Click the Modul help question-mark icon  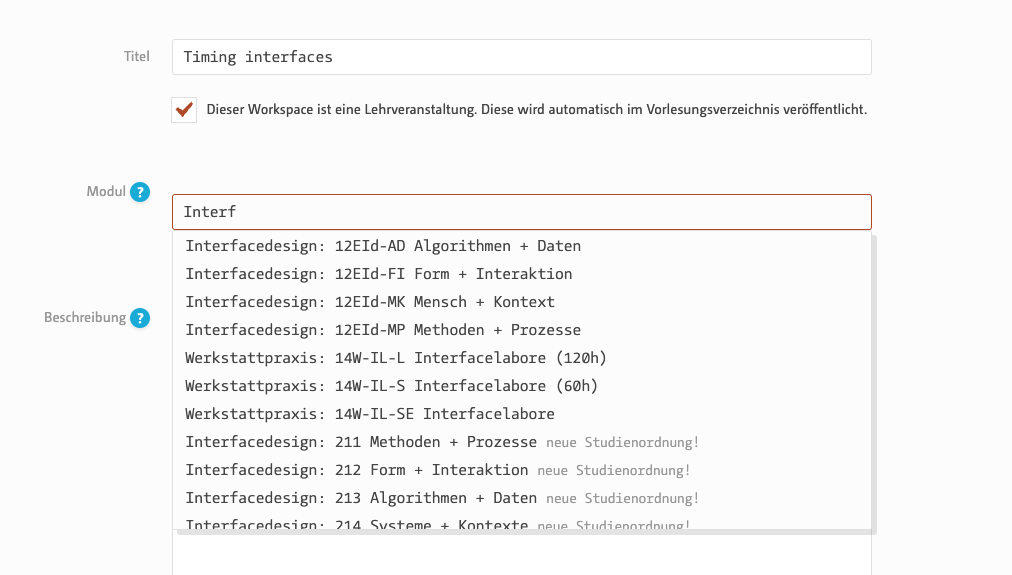pyautogui.click(x=140, y=192)
